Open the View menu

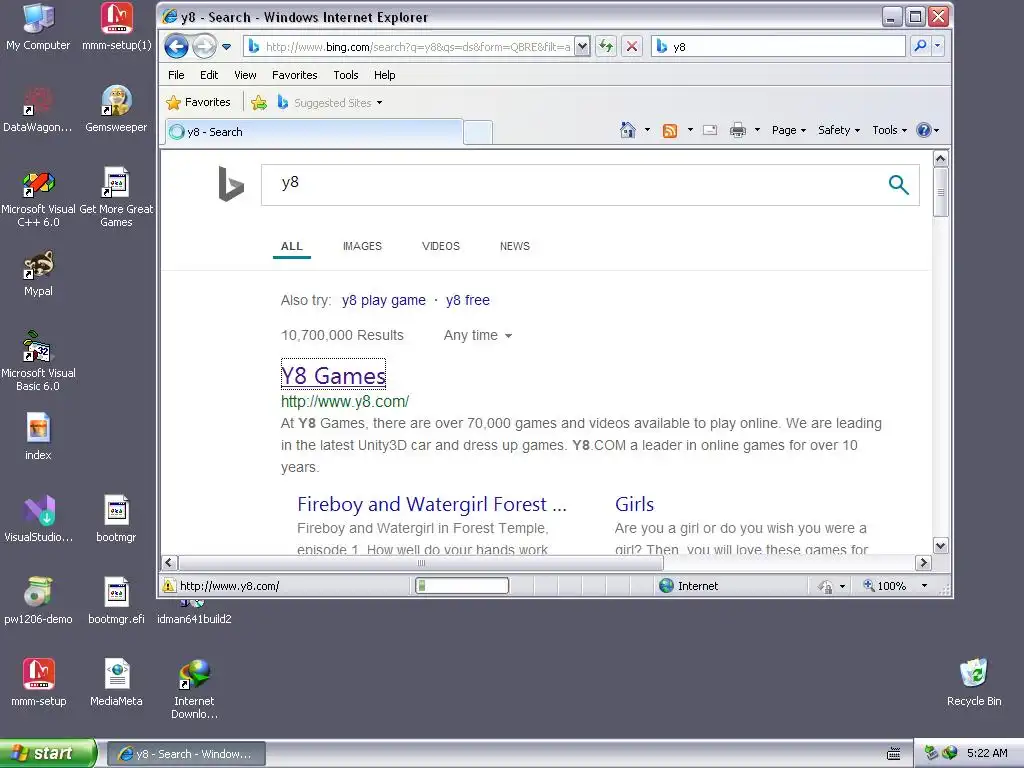click(245, 75)
